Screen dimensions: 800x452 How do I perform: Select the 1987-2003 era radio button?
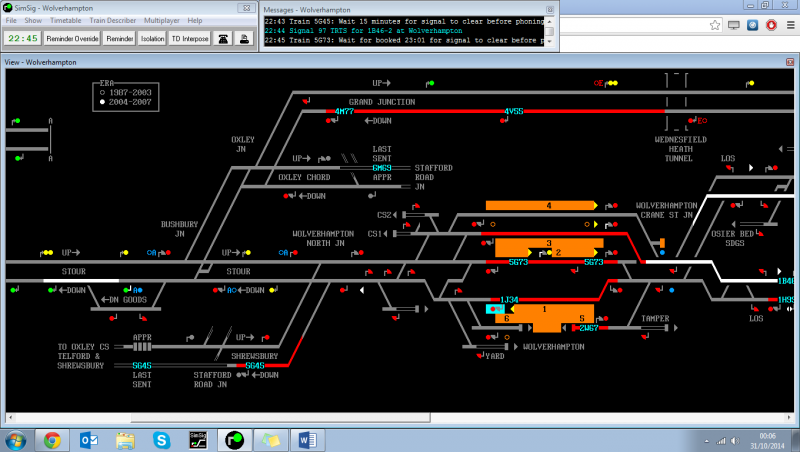pyautogui.click(x=103, y=93)
